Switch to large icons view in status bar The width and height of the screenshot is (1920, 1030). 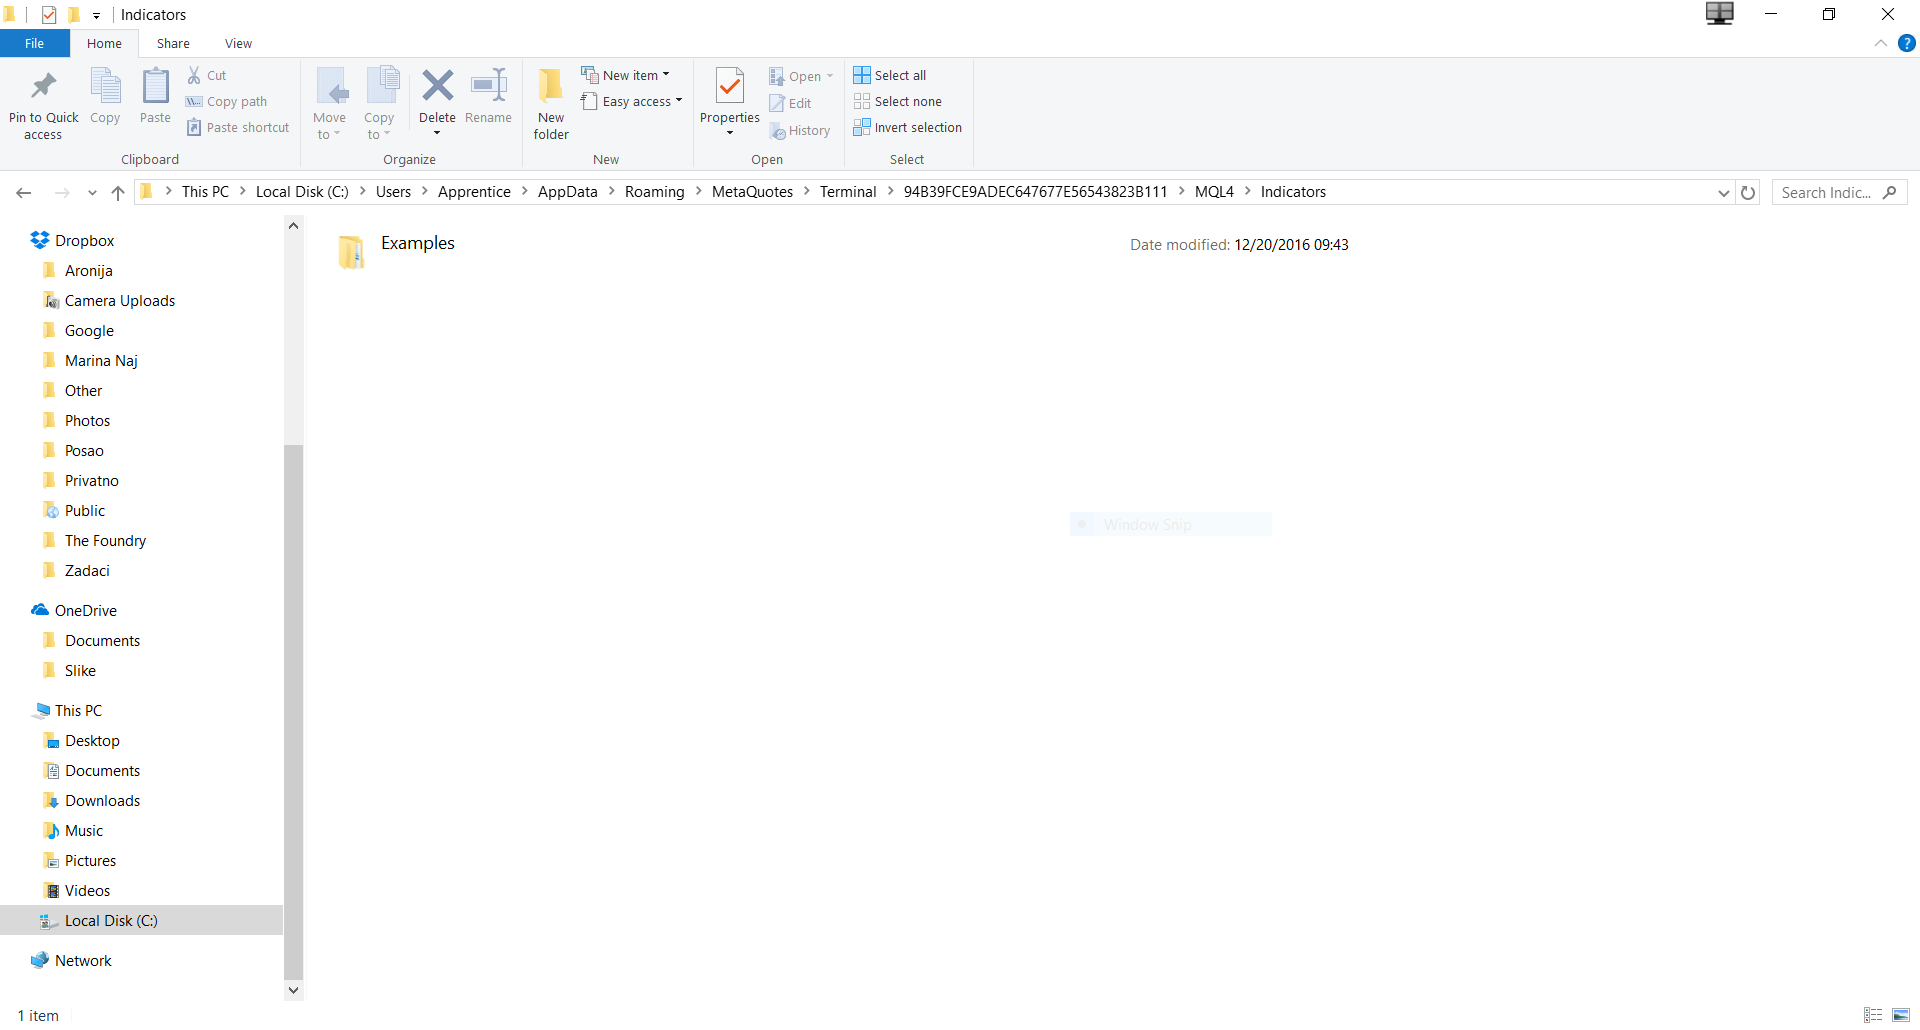pyautogui.click(x=1901, y=1015)
